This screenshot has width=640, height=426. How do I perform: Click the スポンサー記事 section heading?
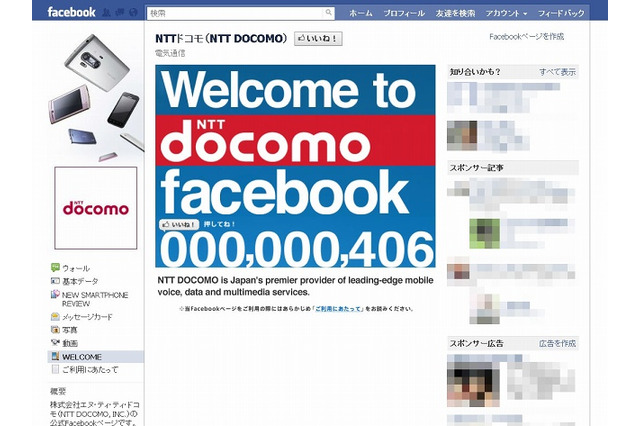(477, 168)
